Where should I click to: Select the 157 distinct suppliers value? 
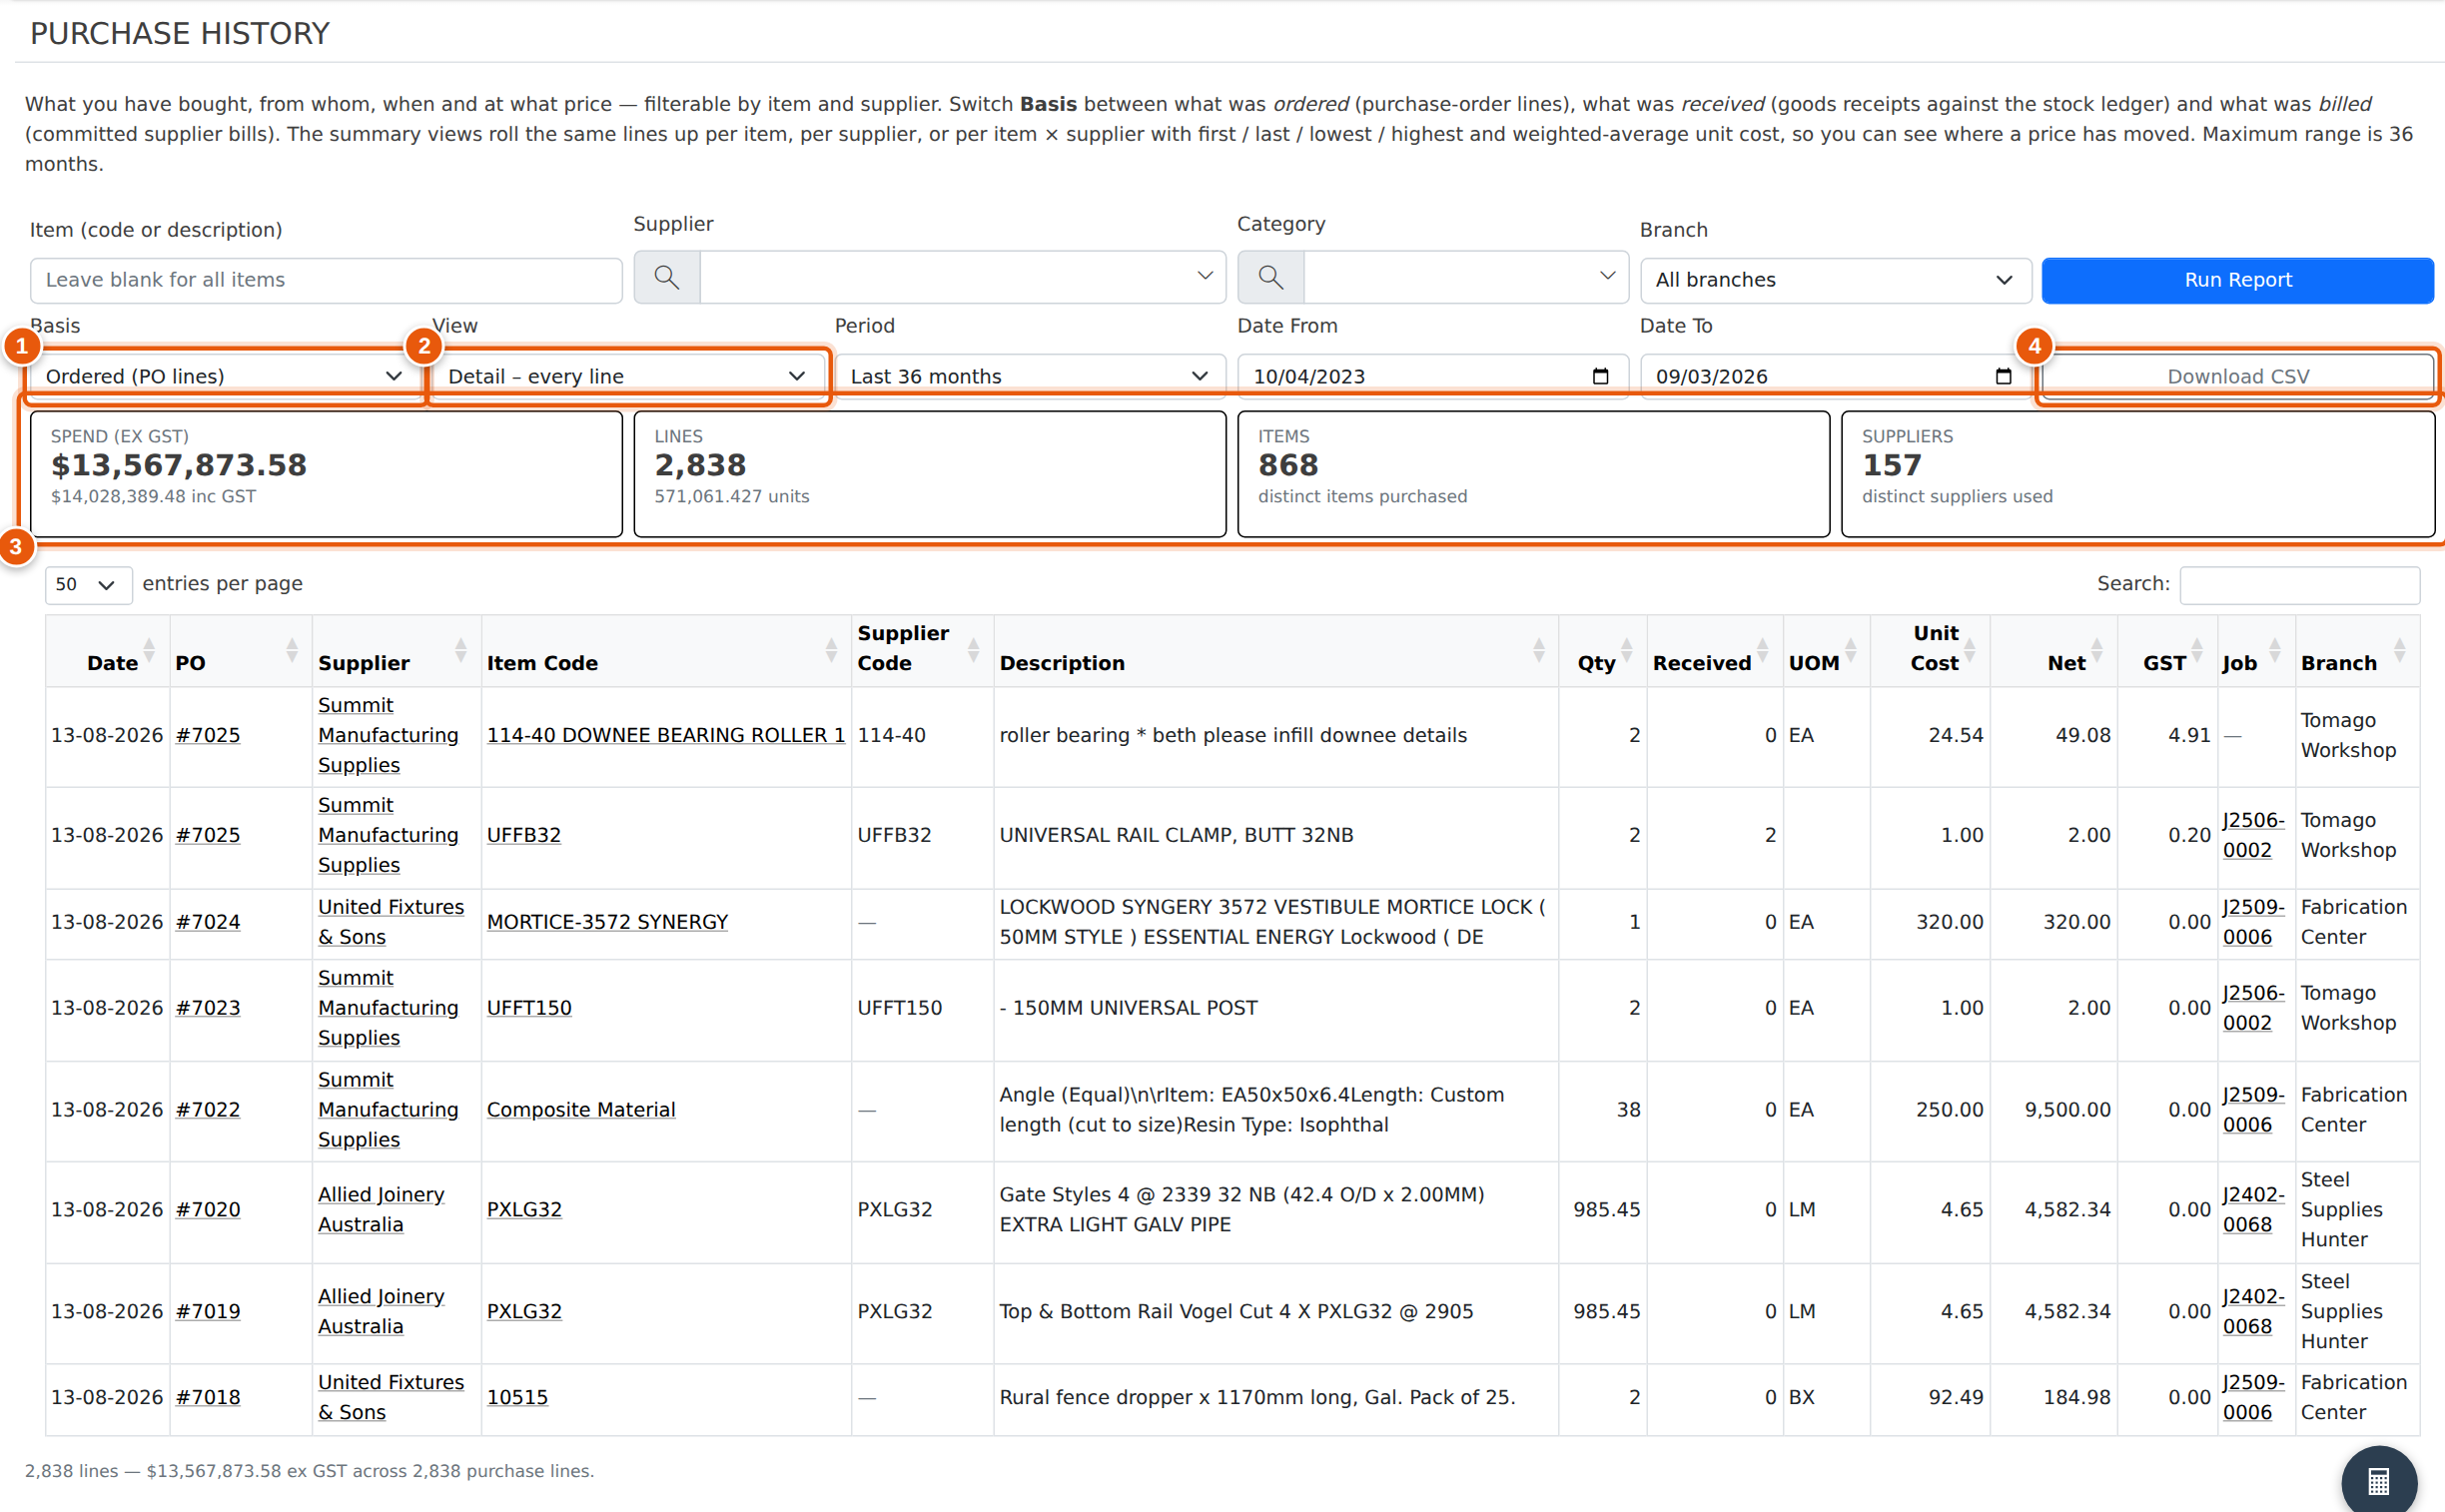point(1891,465)
